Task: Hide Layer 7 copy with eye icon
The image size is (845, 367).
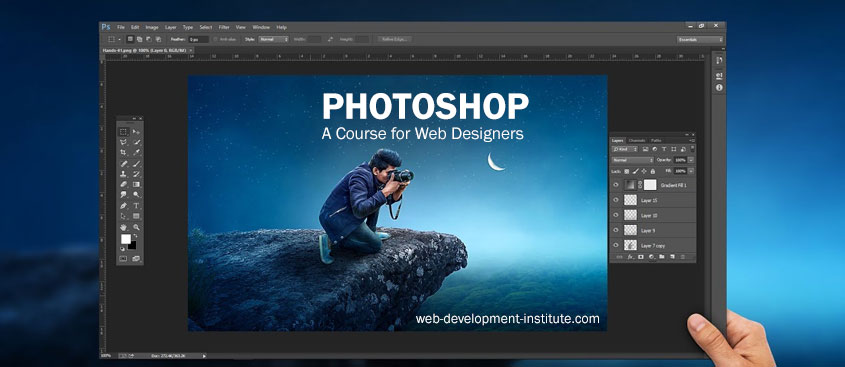Action: (616, 245)
